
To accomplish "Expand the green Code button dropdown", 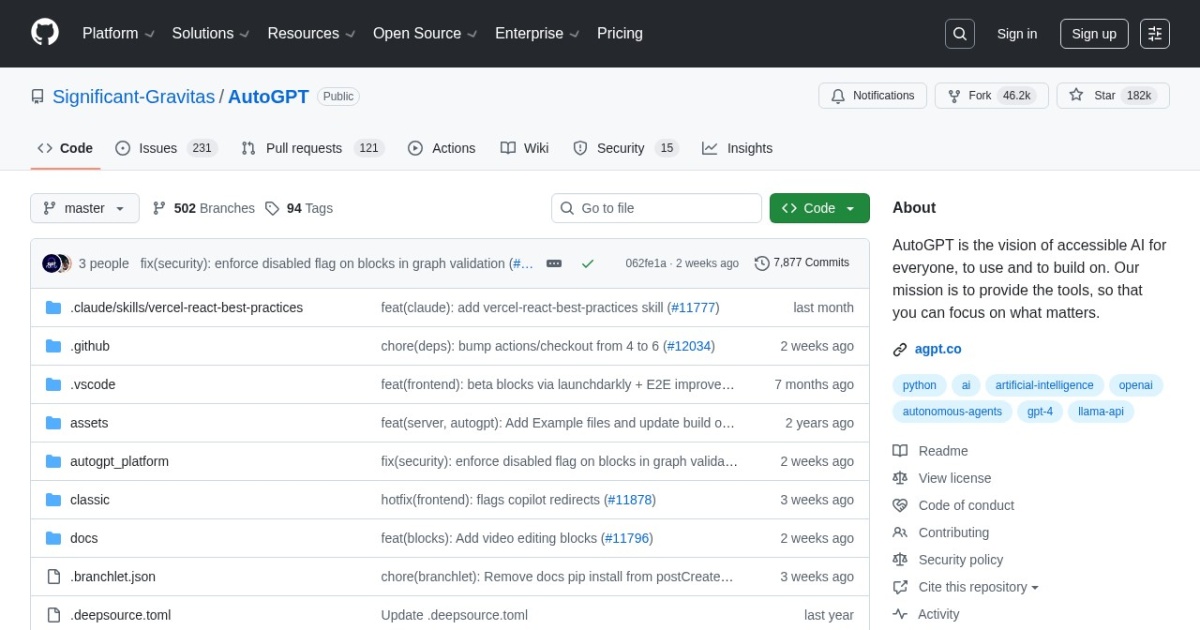I will point(849,208).
